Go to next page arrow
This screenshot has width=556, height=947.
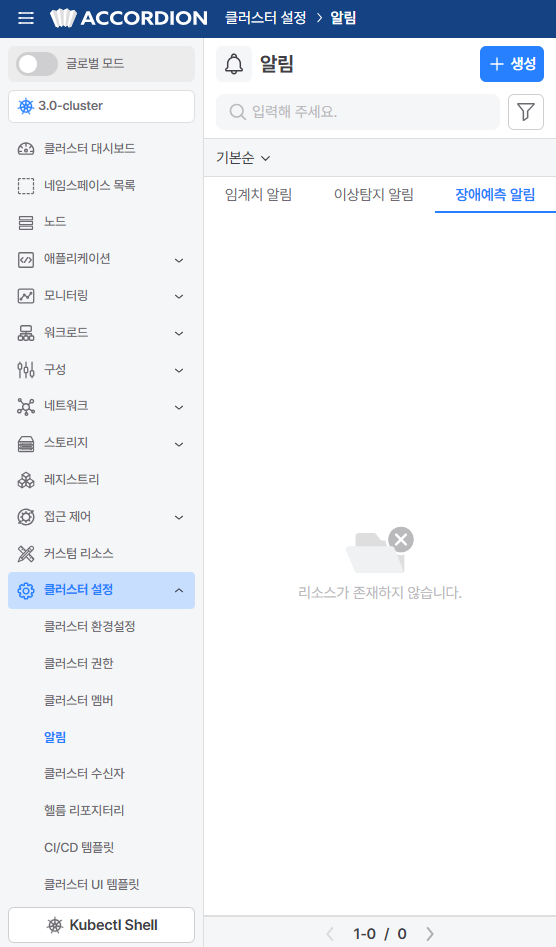click(x=430, y=934)
